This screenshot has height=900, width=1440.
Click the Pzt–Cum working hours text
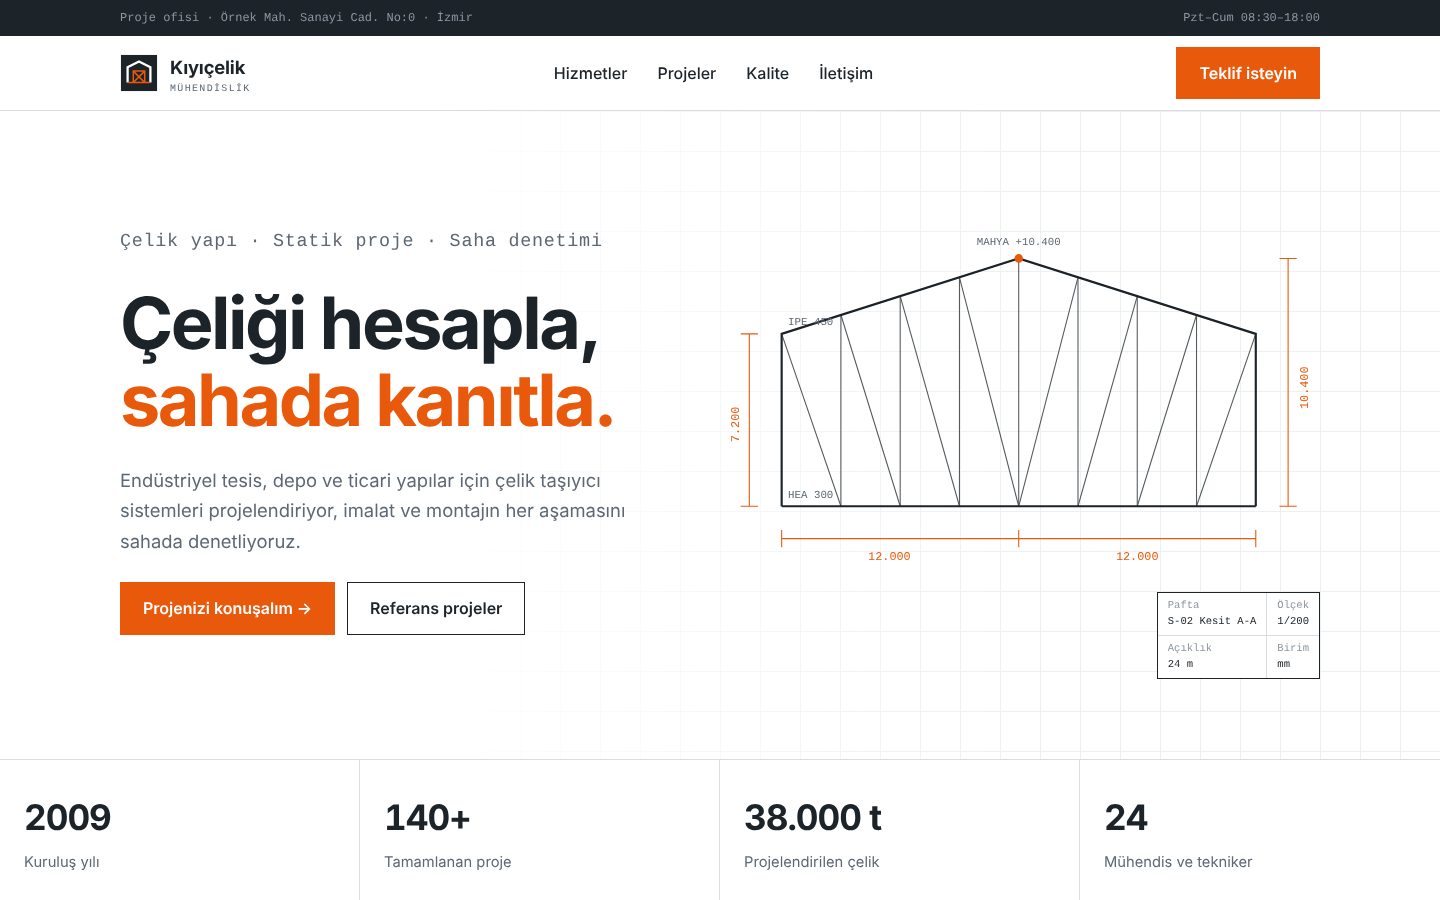coord(1251,17)
